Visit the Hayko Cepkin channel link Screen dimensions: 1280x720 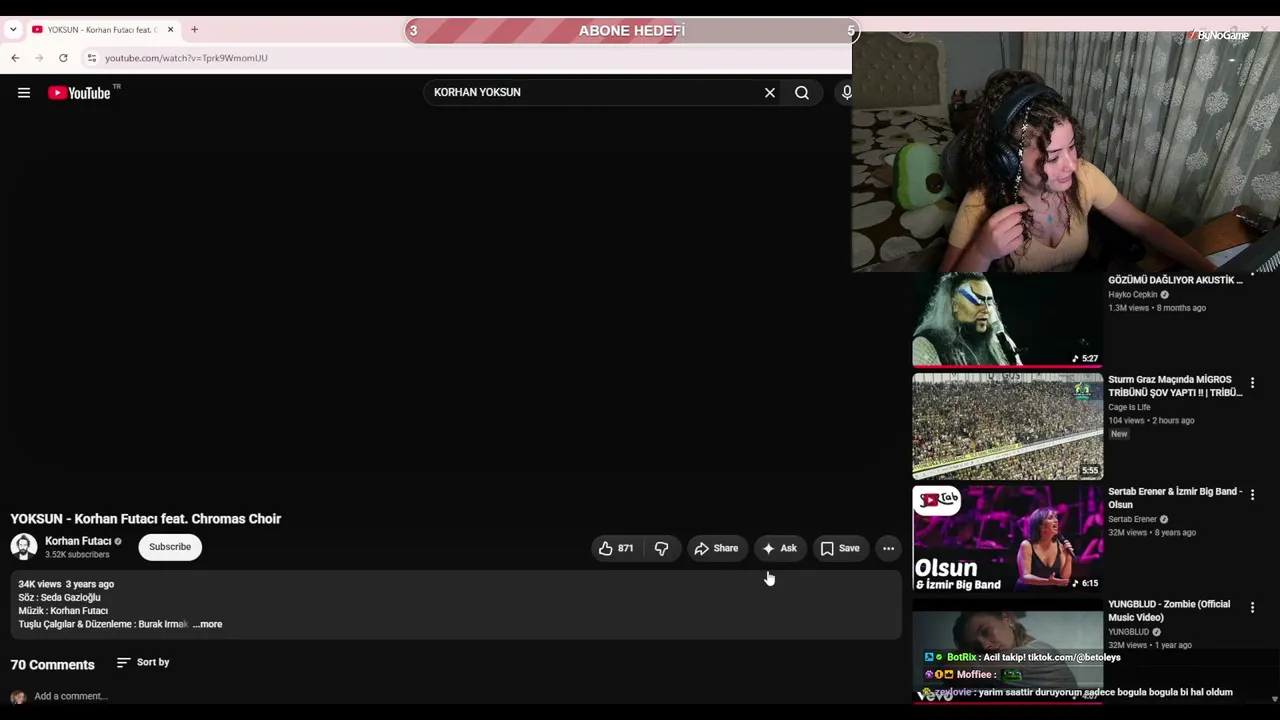1133,295
